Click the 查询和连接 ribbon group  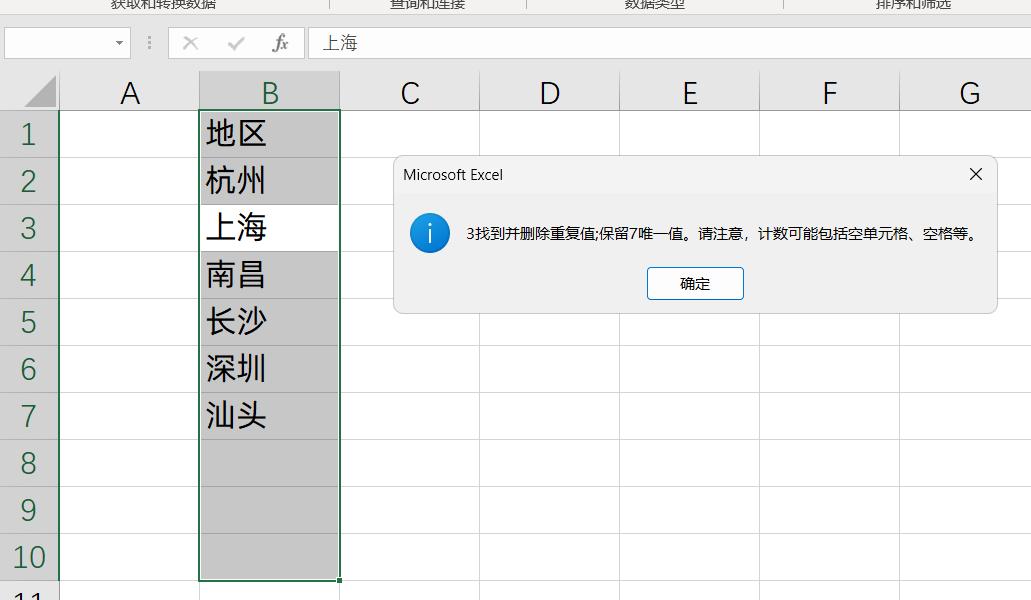point(428,5)
